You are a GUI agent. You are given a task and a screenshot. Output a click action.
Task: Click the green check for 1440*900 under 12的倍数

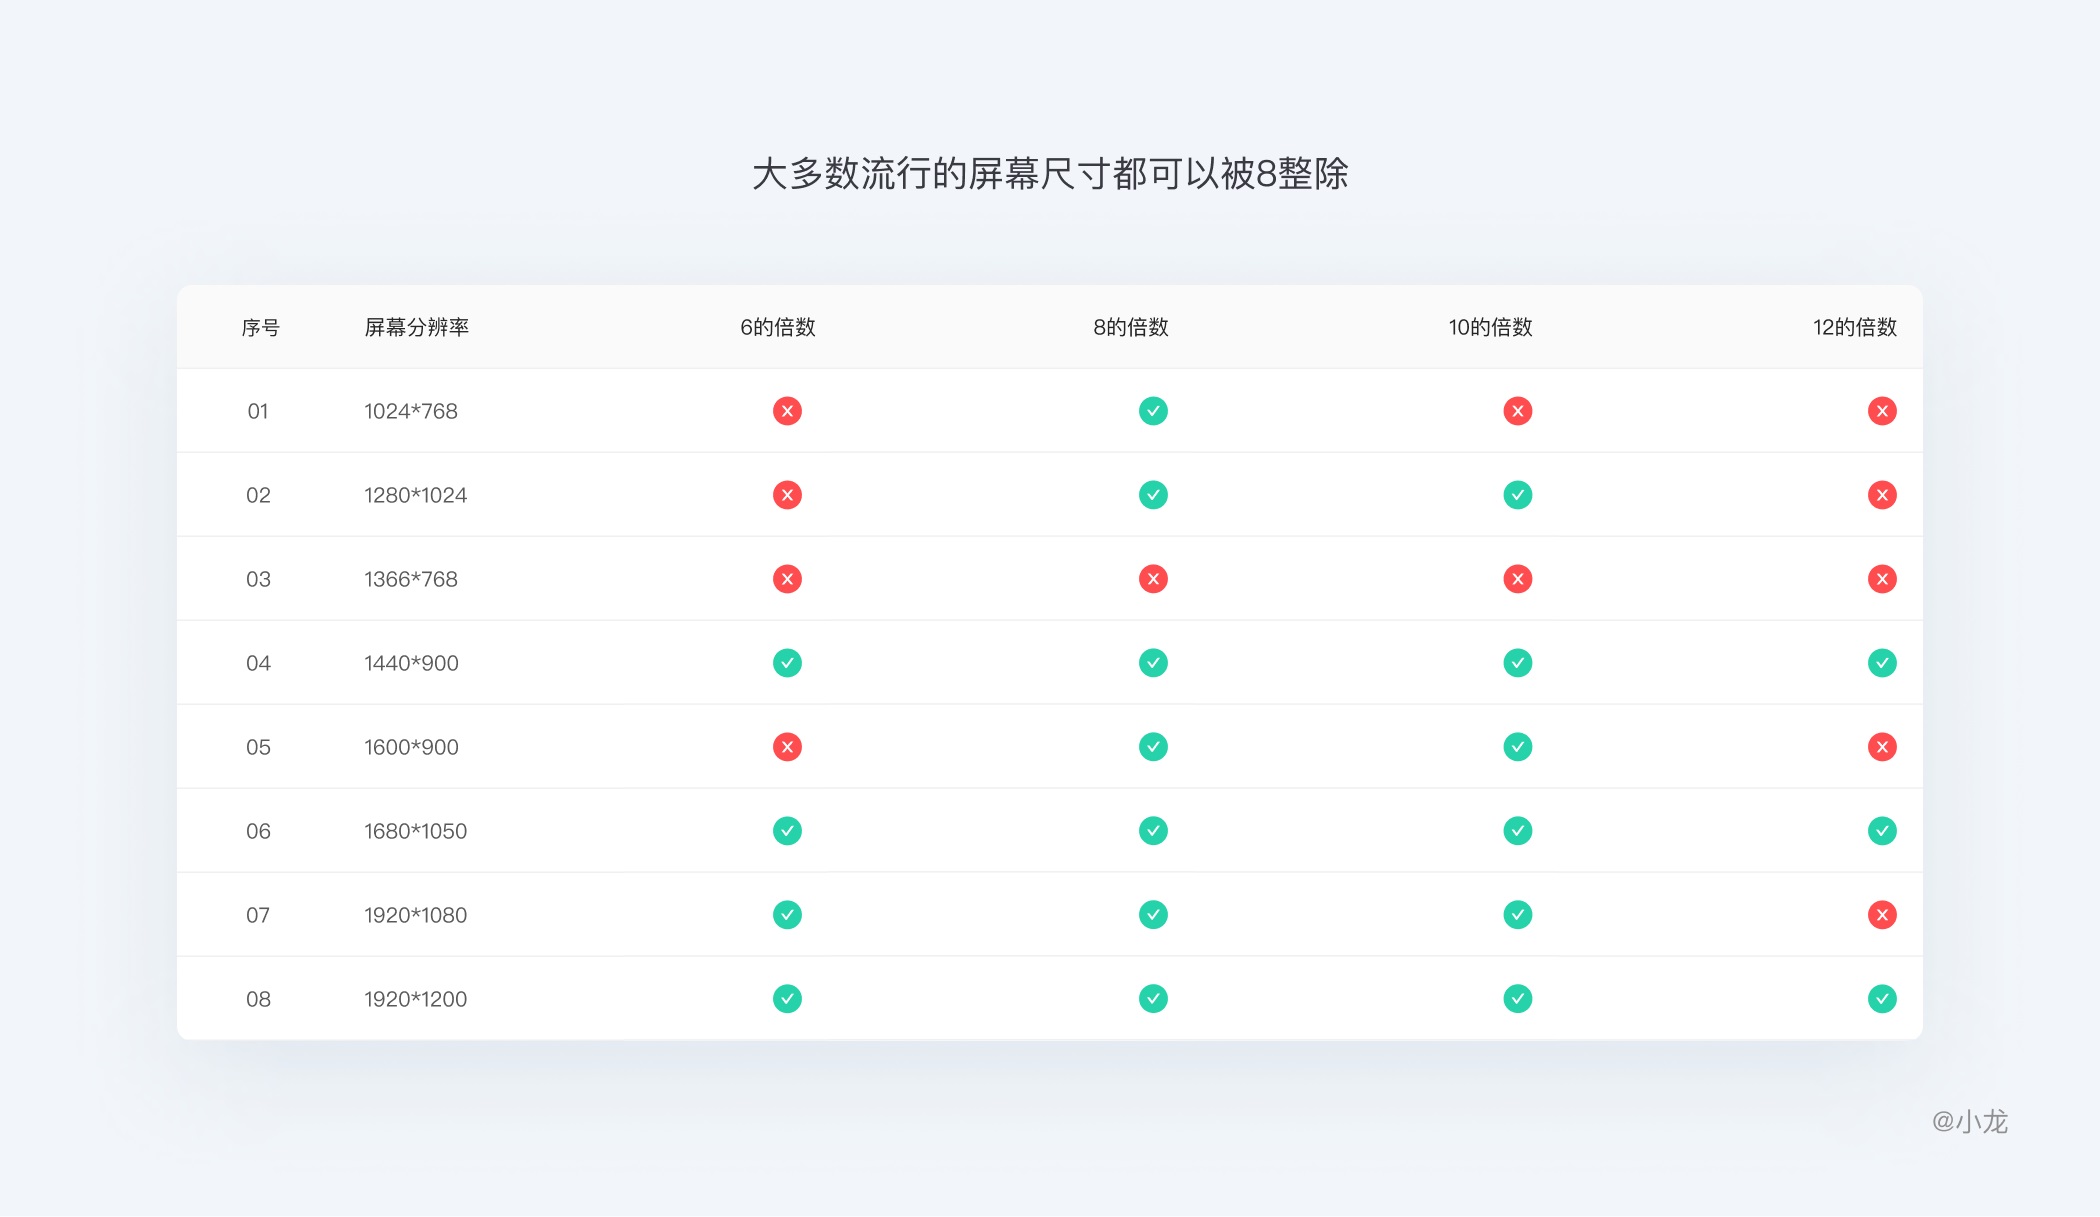click(x=1883, y=662)
